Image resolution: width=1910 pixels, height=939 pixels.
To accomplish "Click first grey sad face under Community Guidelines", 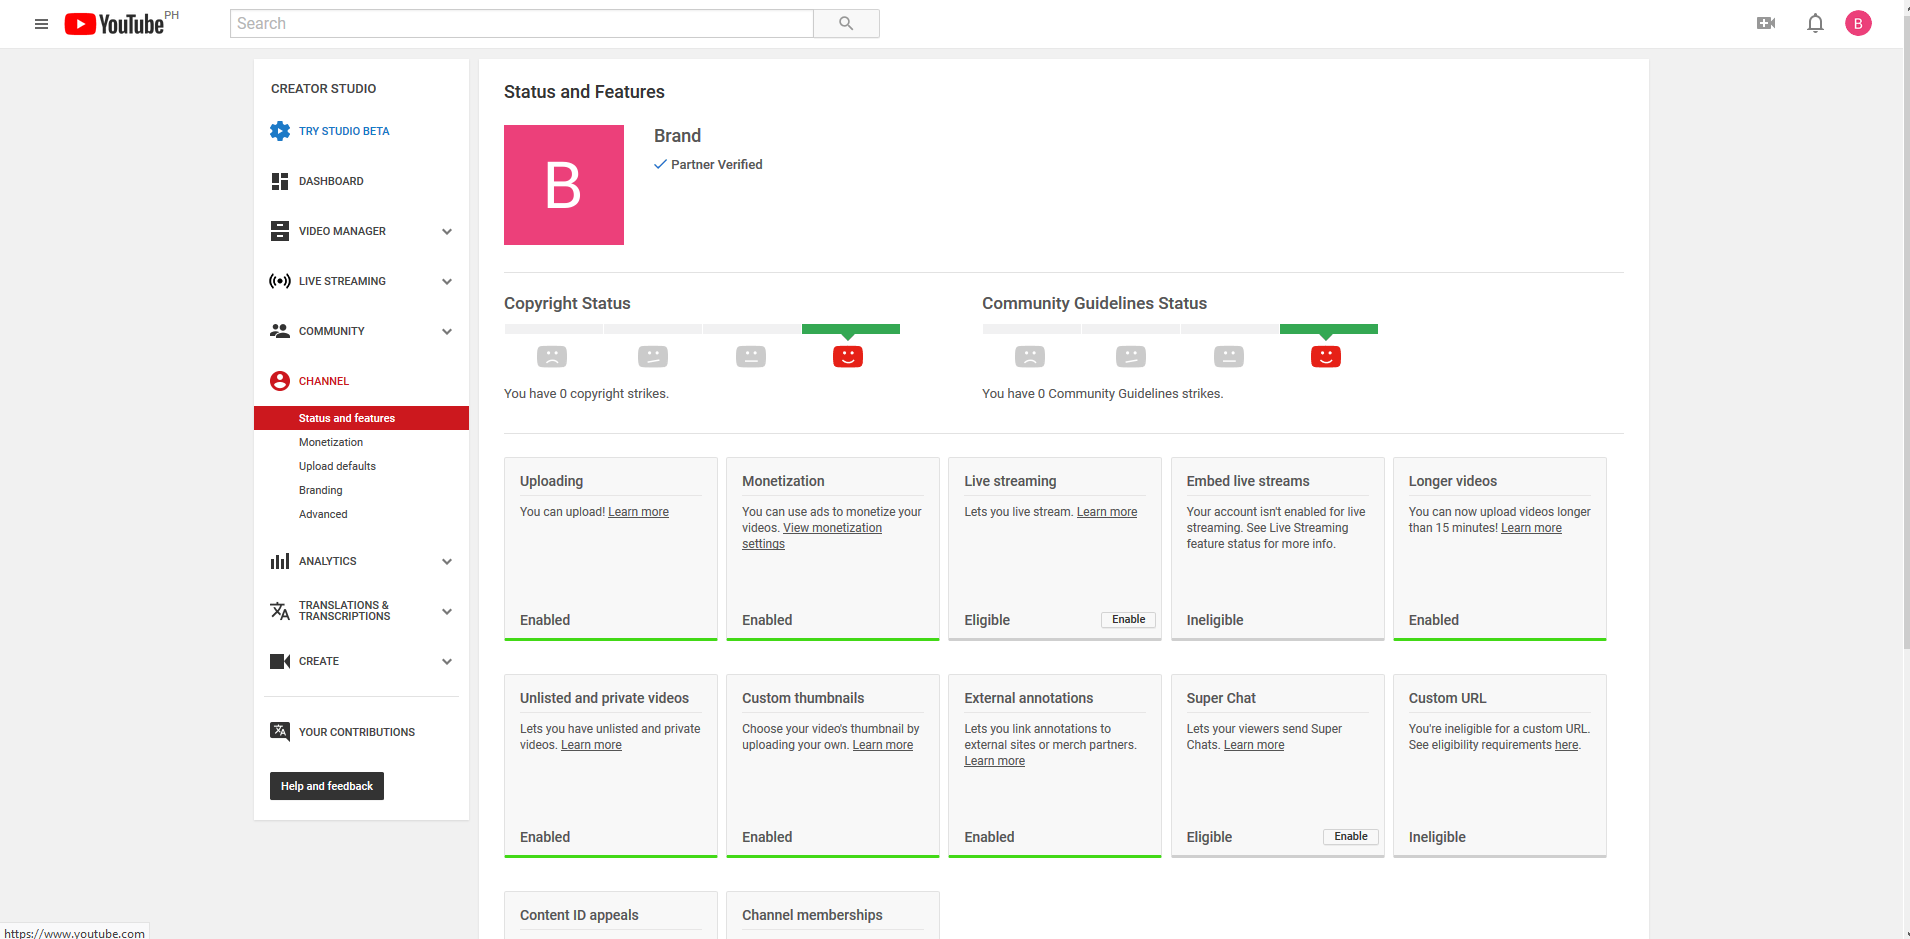I will [x=1030, y=356].
